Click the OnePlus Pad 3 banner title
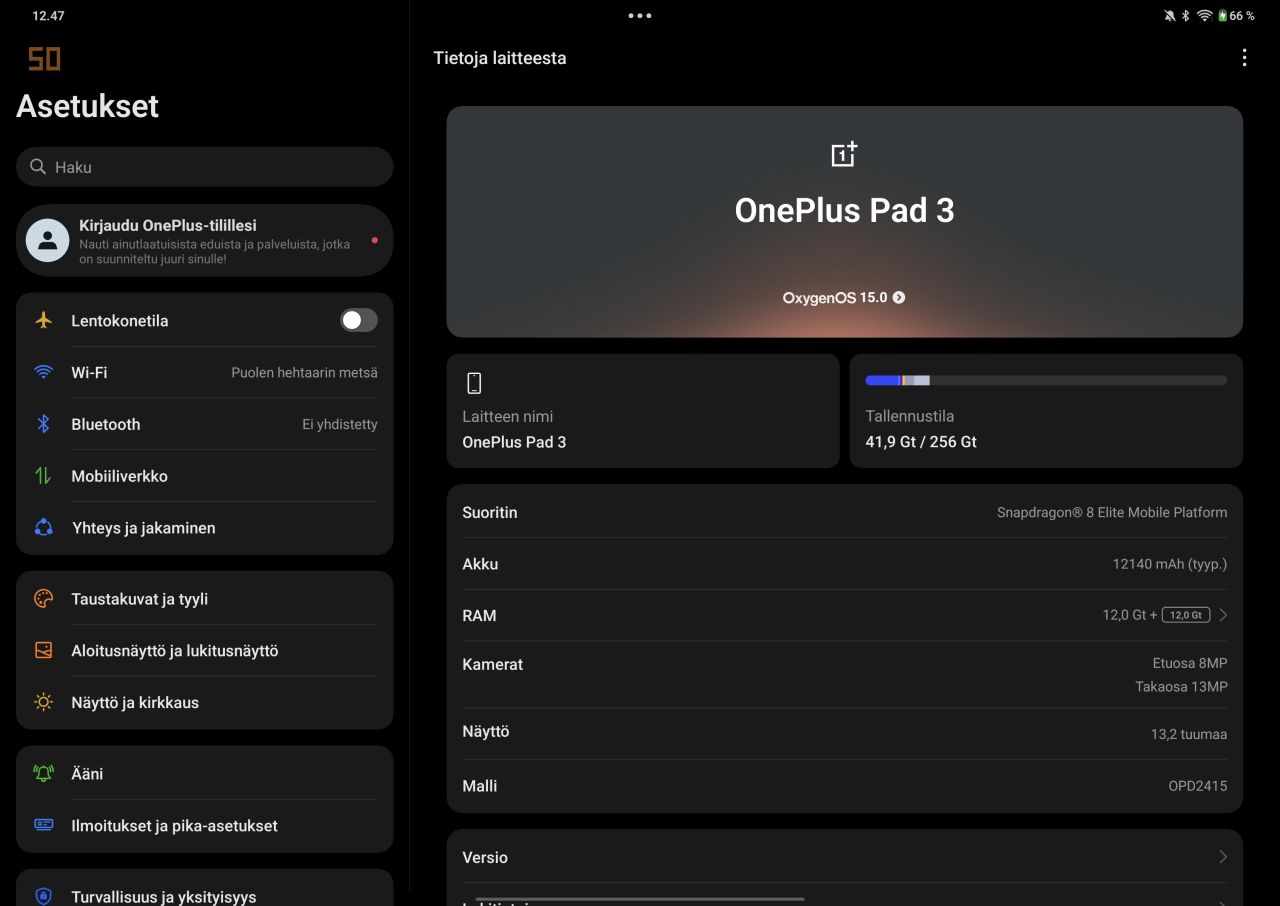Viewport: 1280px width, 906px height. [x=845, y=210]
